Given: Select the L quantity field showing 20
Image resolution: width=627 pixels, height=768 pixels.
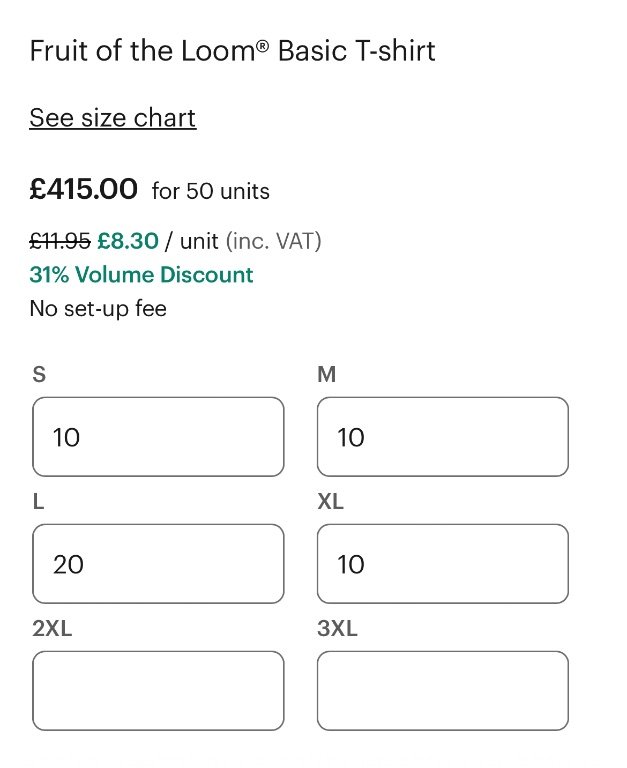Looking at the screenshot, I should pyautogui.click(x=158, y=564).
